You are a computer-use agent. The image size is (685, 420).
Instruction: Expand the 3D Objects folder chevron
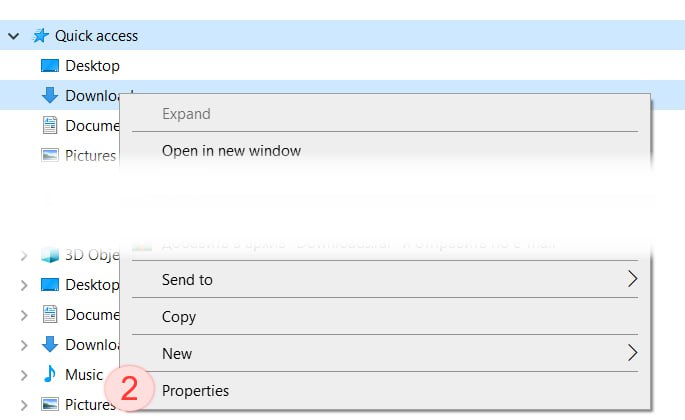(23, 255)
